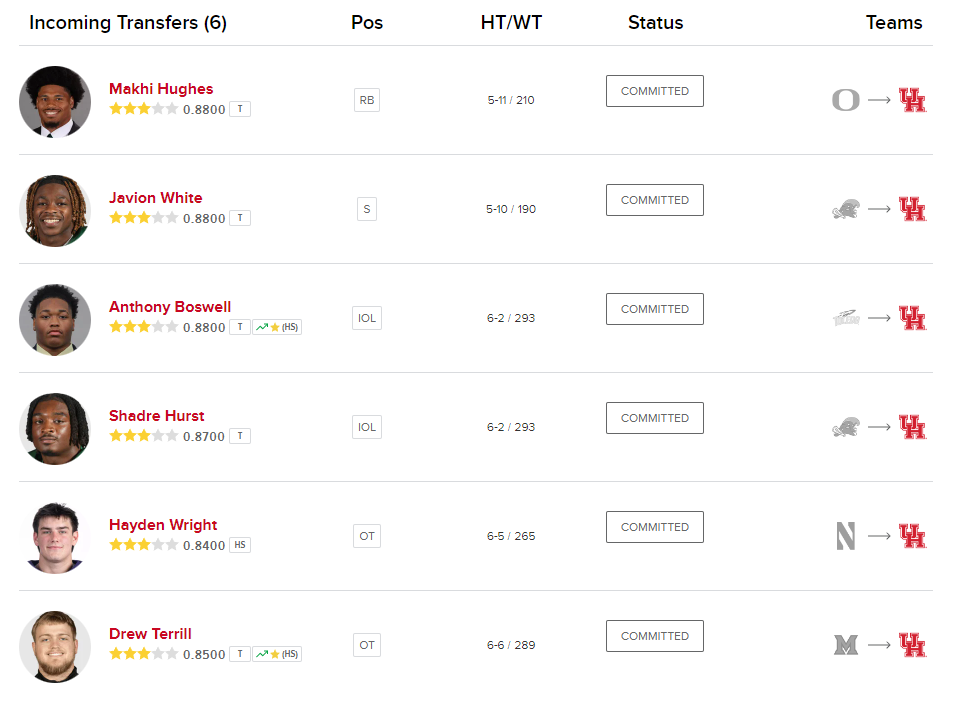This screenshot has height=703, width=965.
Task: Click Committed status button for Shadre Hurst
Action: (x=654, y=418)
